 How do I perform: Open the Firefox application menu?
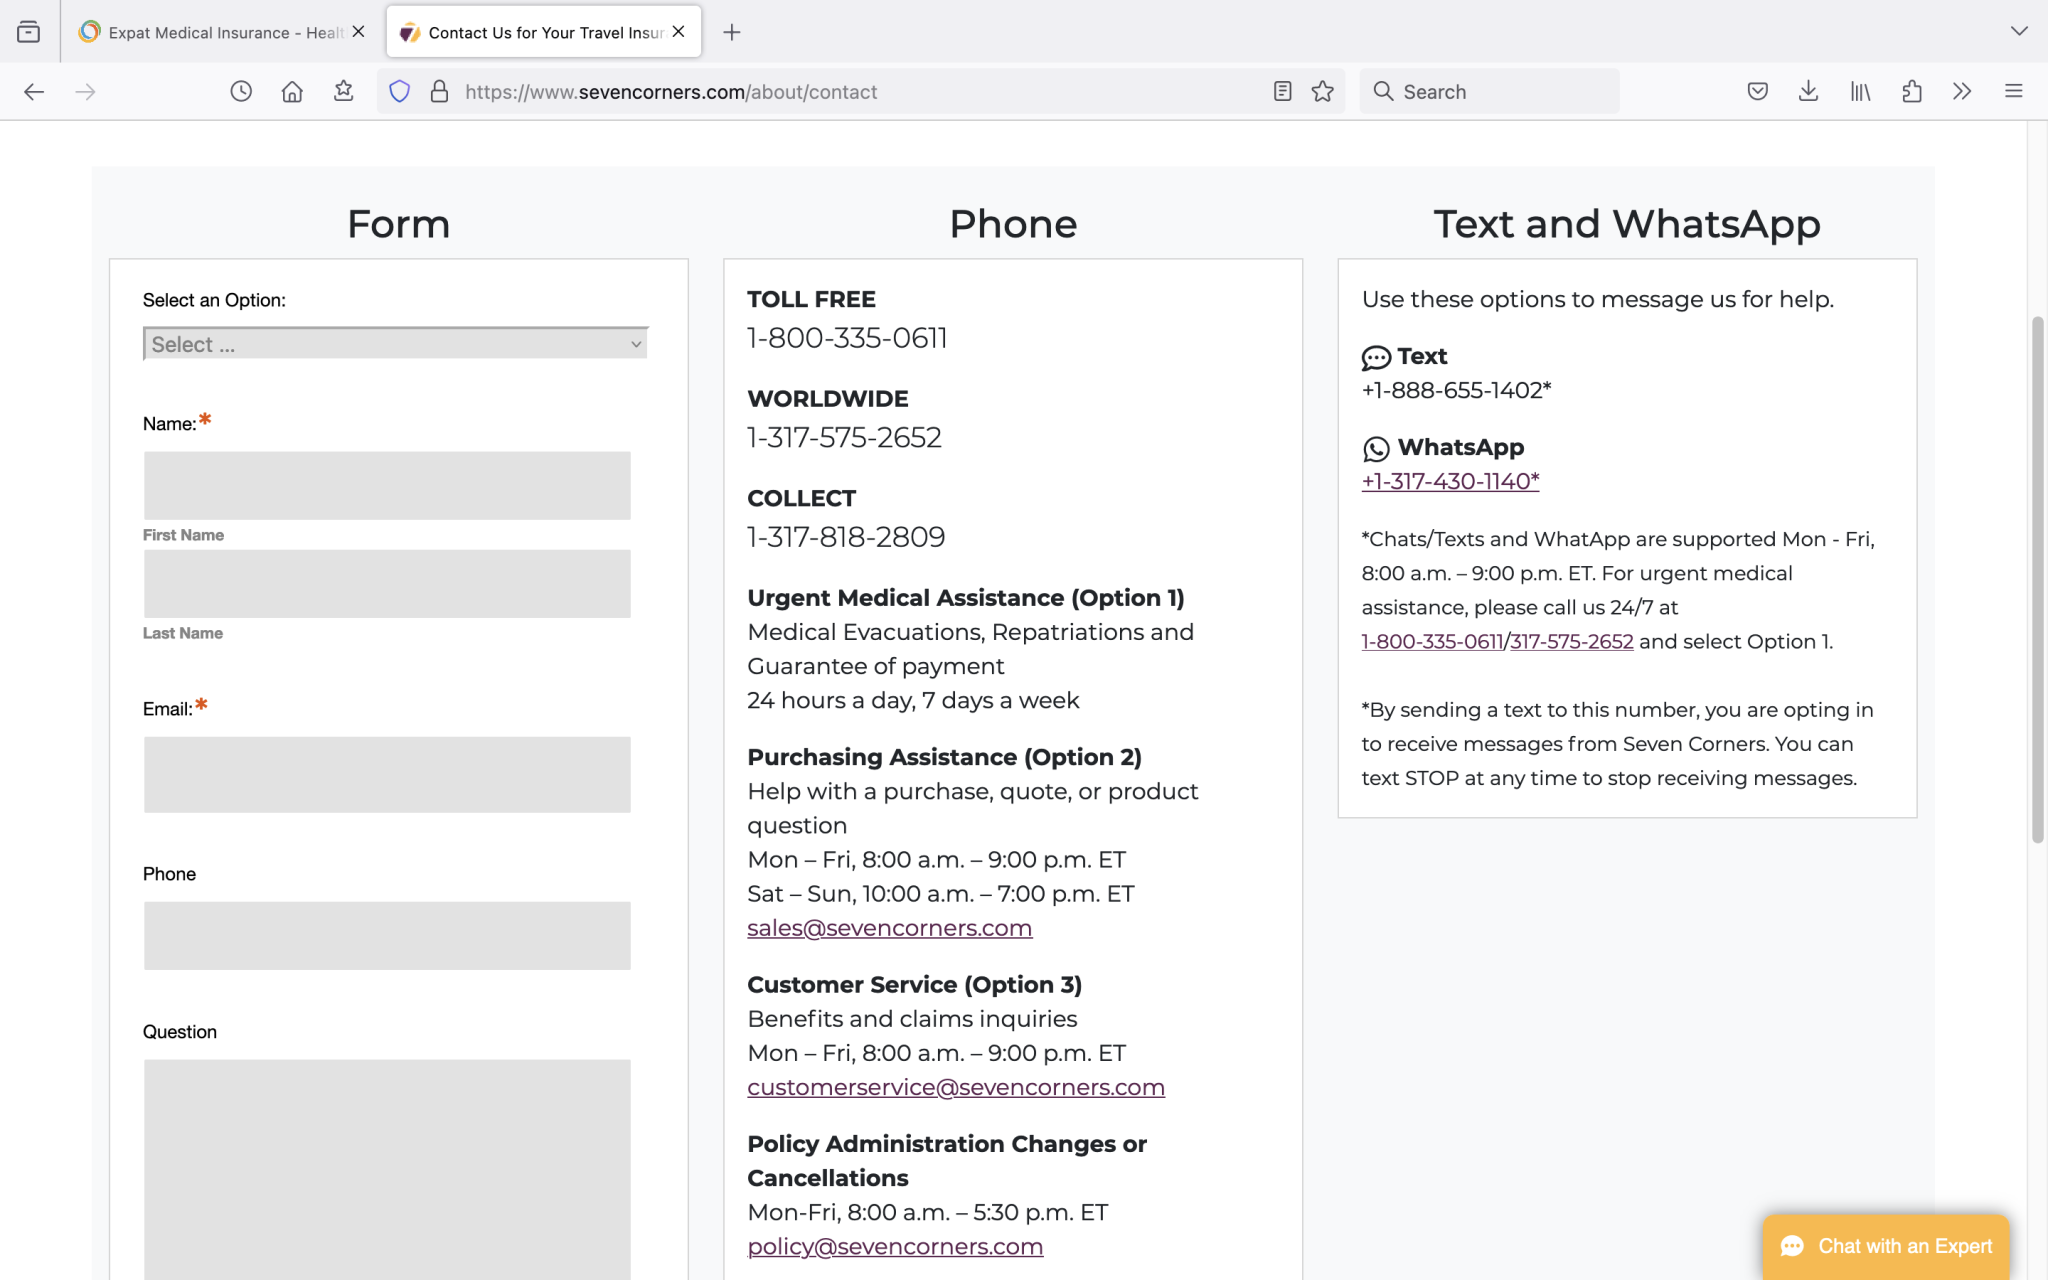[2014, 92]
